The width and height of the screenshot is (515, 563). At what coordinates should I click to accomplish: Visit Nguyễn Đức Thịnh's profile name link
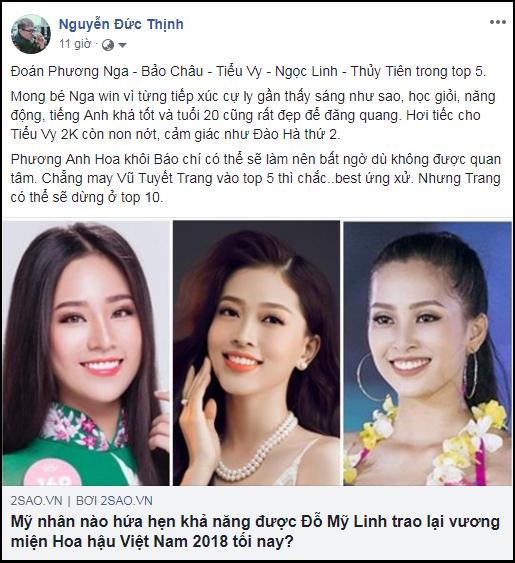pyautogui.click(x=121, y=24)
